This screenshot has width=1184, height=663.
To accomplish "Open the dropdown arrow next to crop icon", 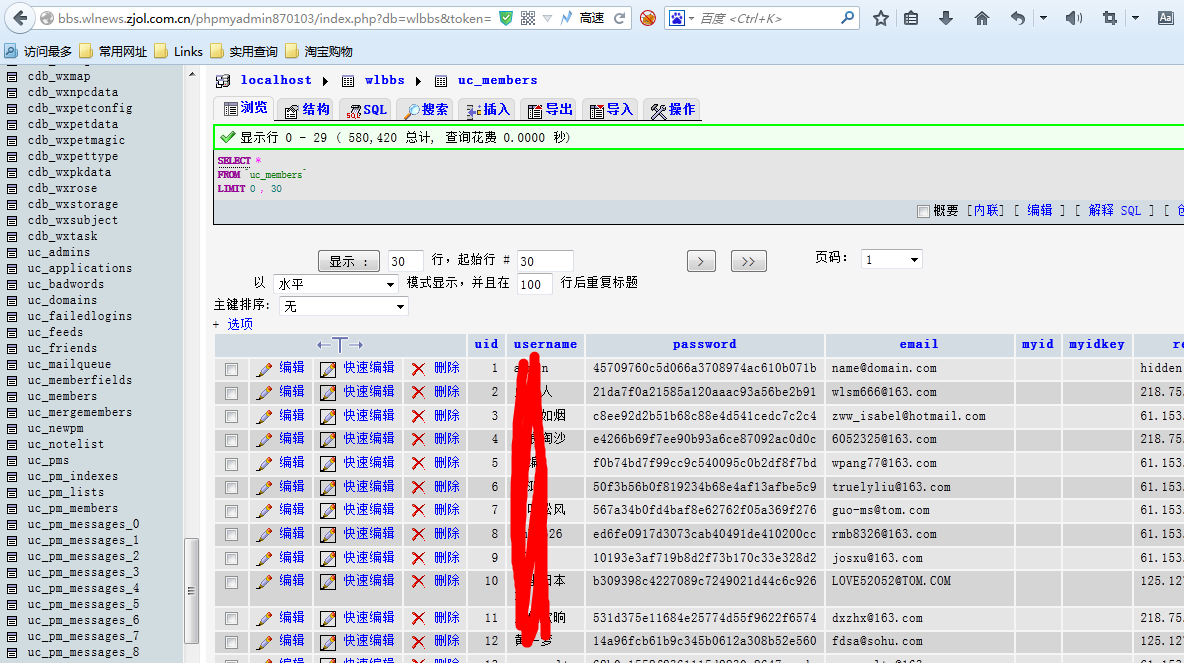I will point(1135,18).
